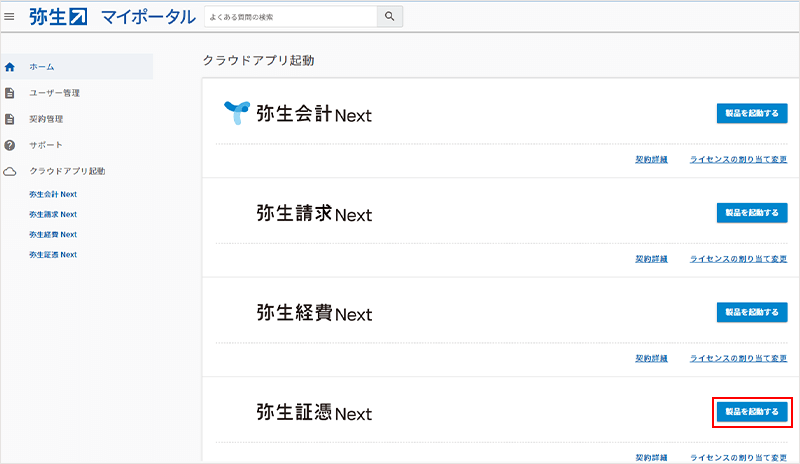Open クラウドアプリ起動 in sidebar
The image size is (800, 464).
coord(67,171)
